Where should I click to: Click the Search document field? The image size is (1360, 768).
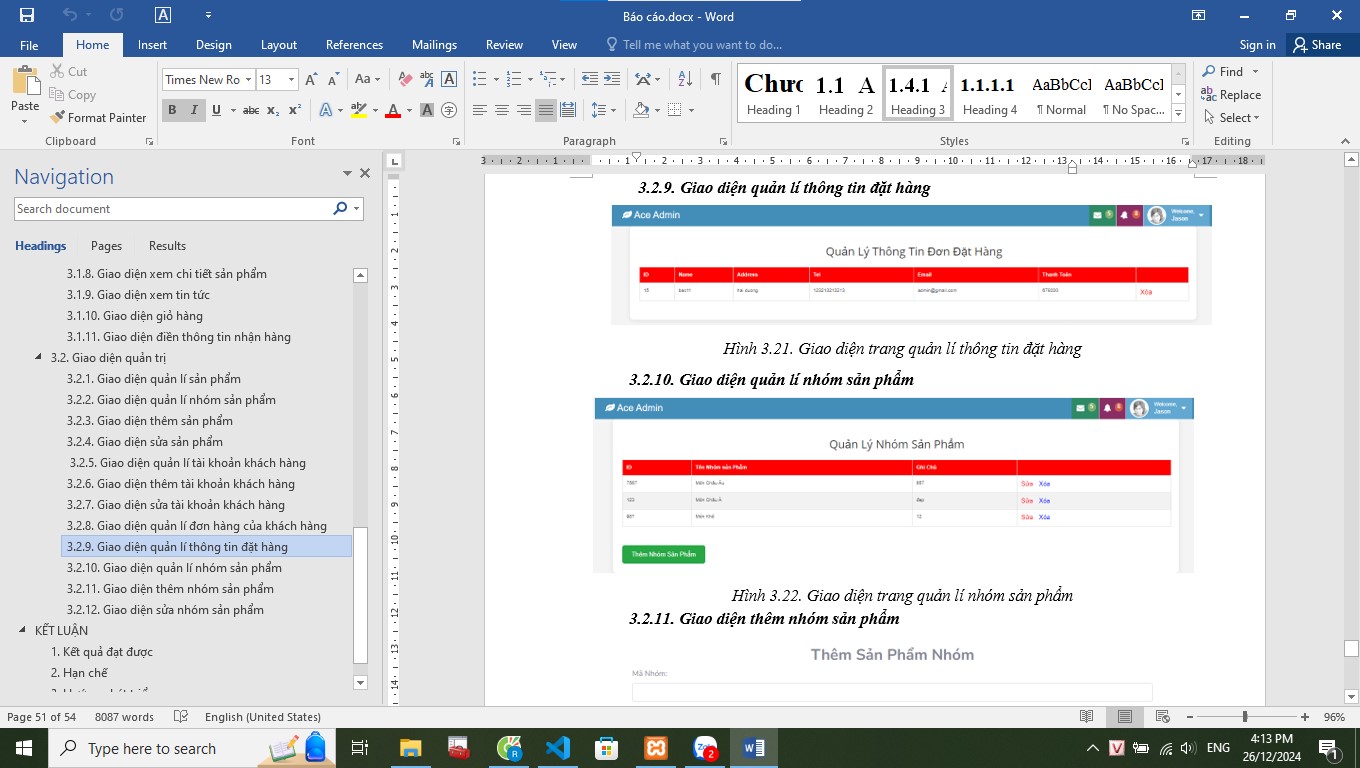point(173,209)
